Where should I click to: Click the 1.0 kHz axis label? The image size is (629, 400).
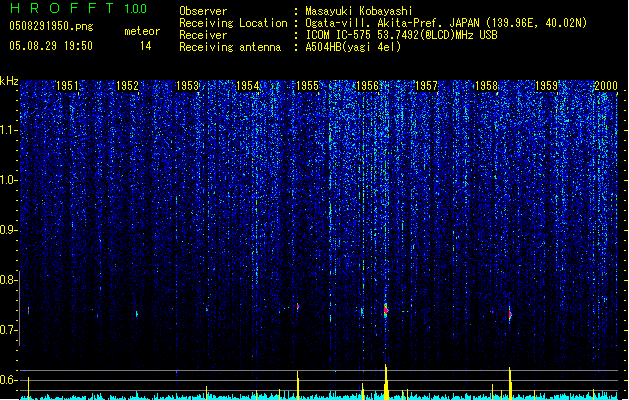pos(8,180)
